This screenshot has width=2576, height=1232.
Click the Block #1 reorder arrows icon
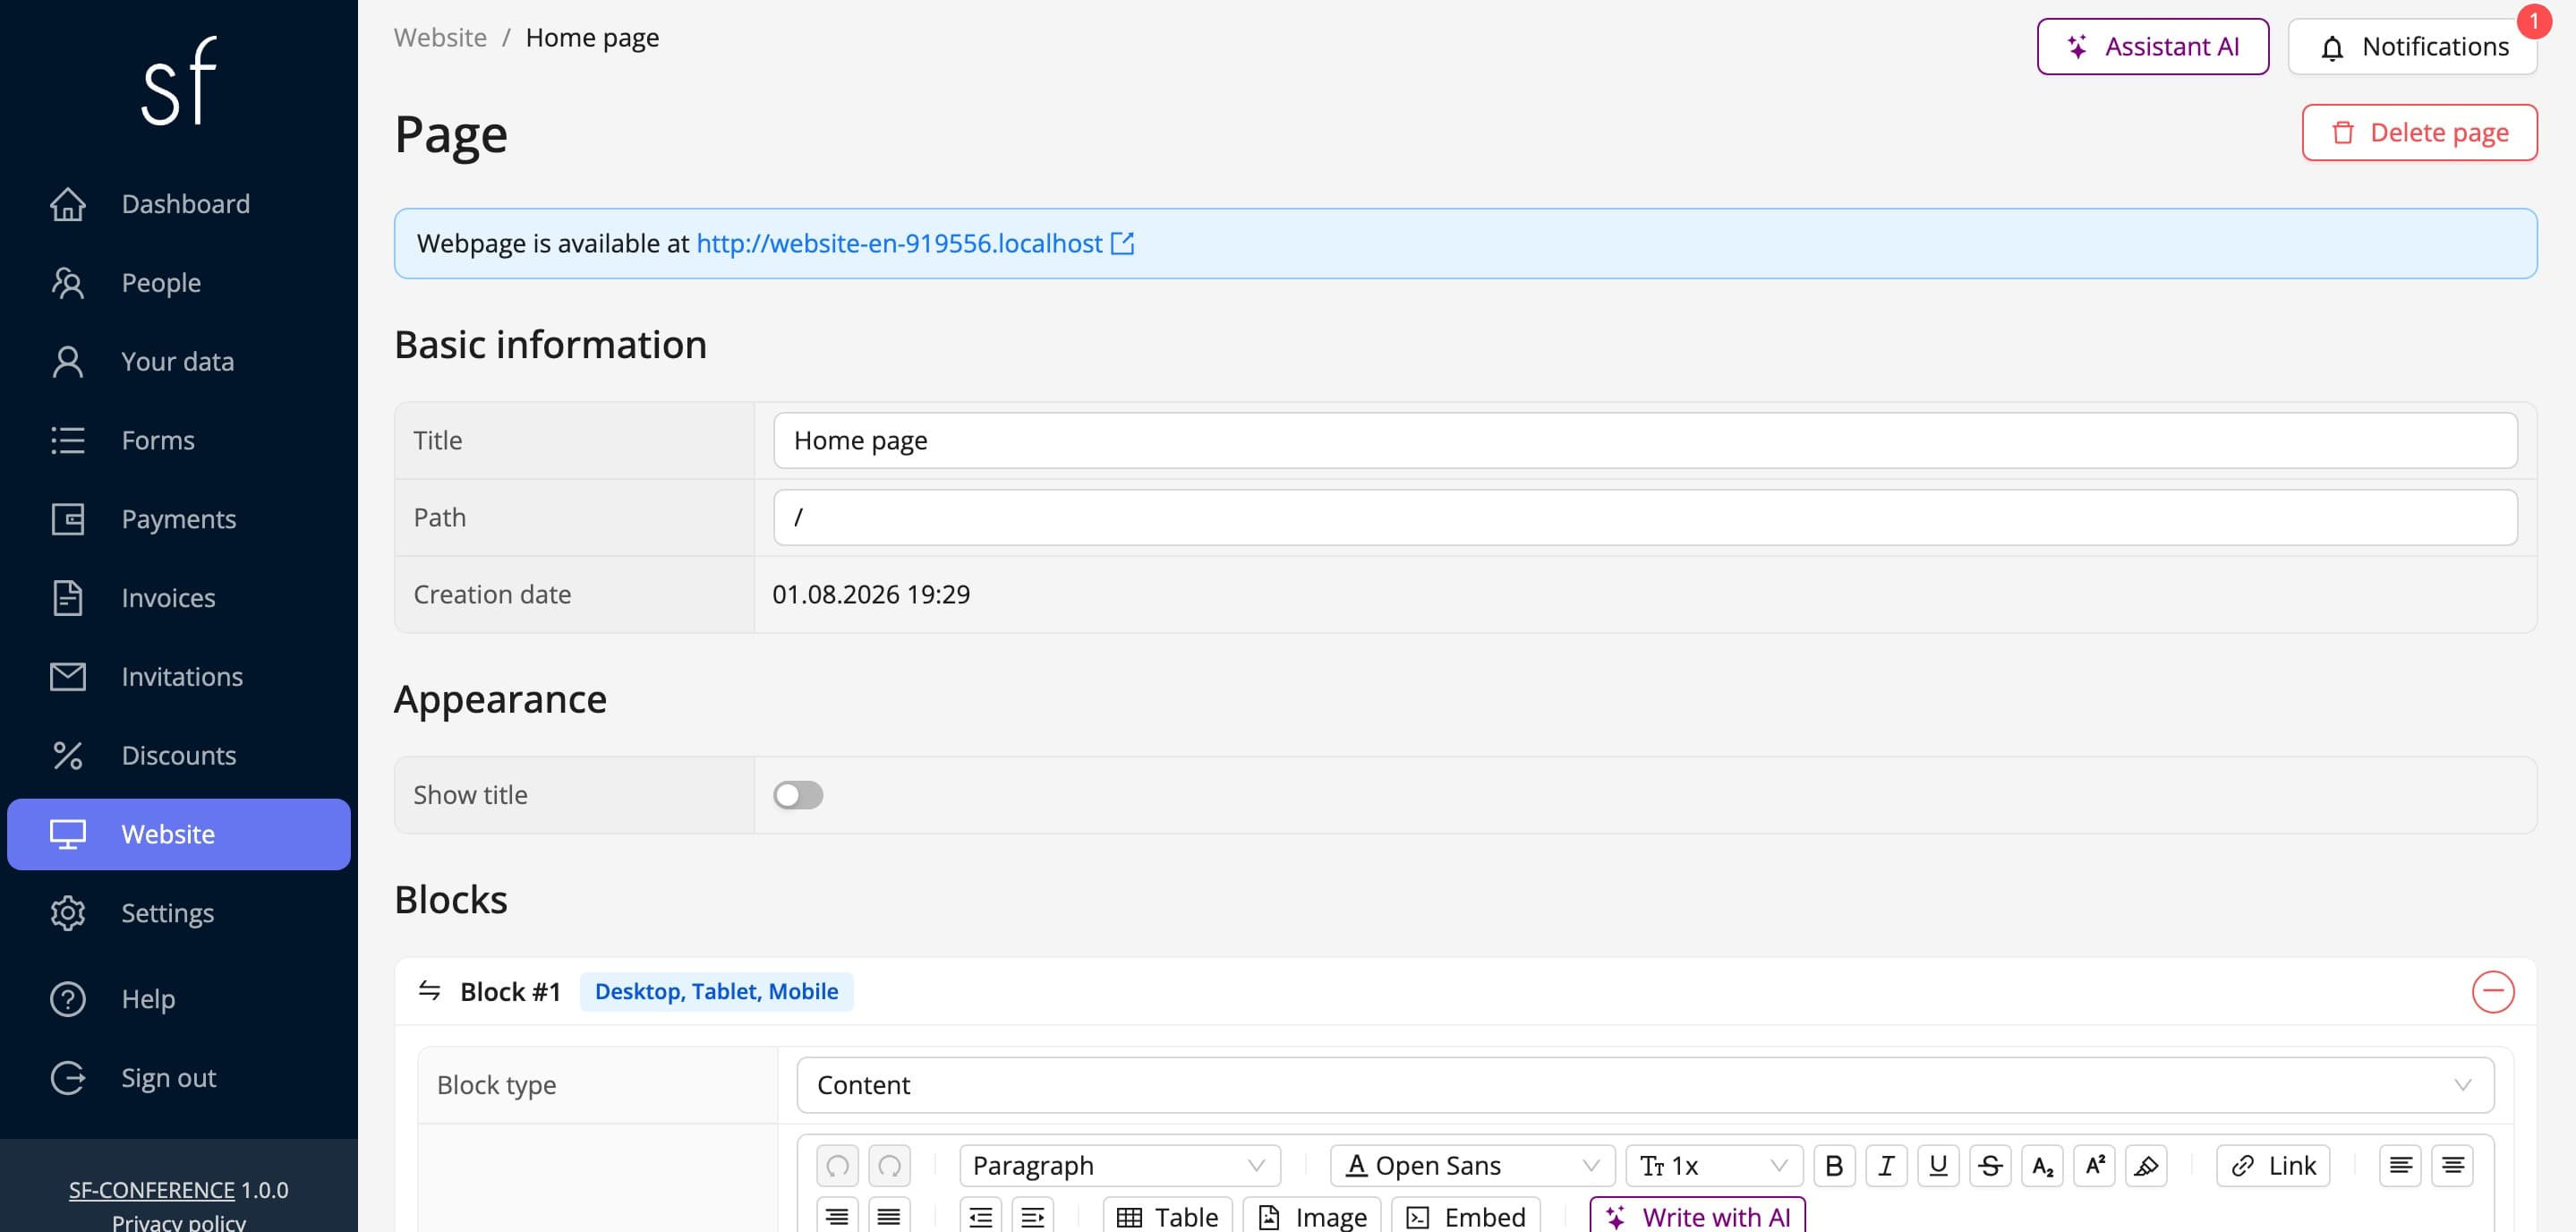429,990
